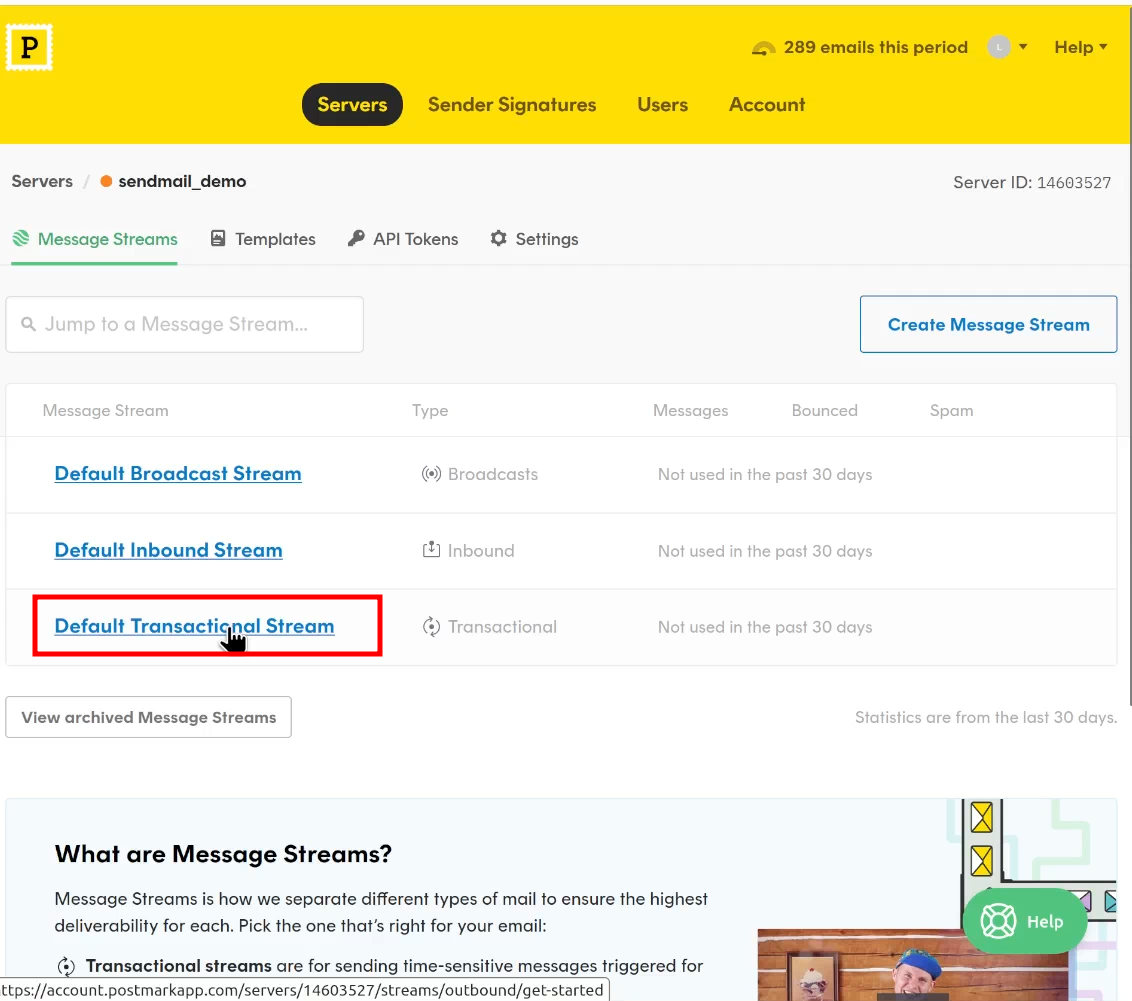1132x1001 pixels.
Task: Click the API Tokens key icon
Action: [x=356, y=238]
